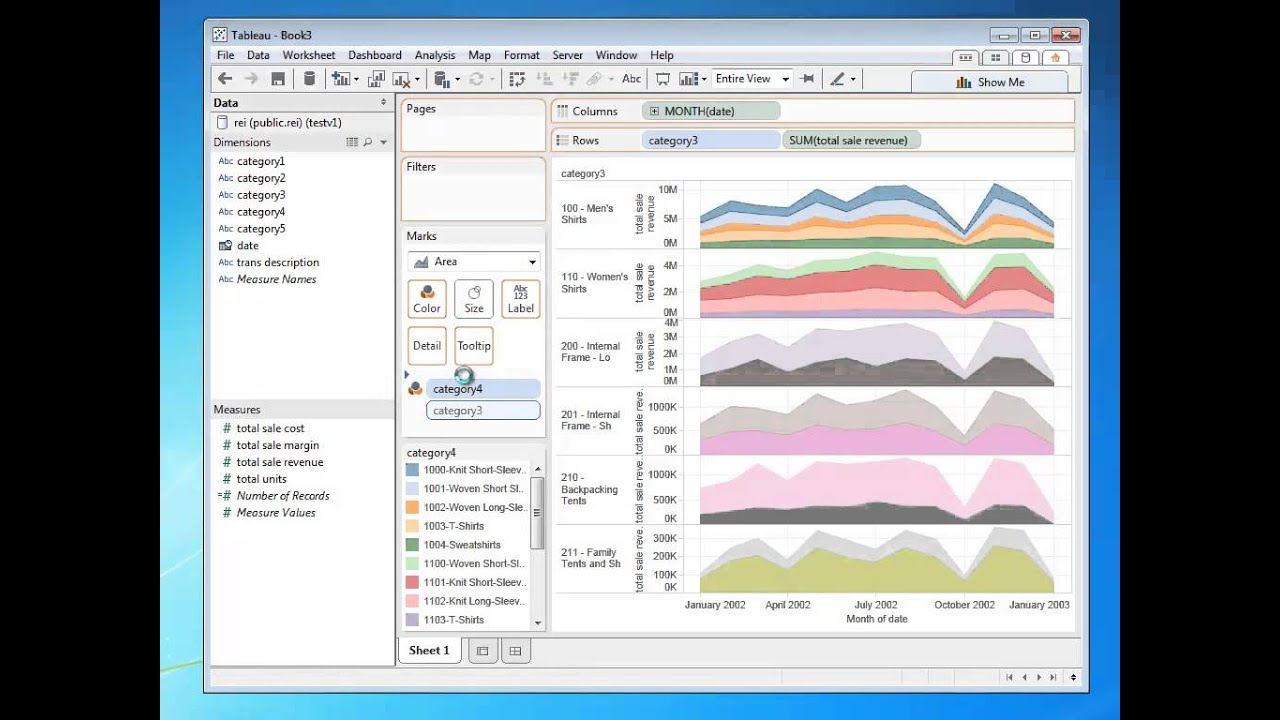Viewport: 1280px width, 720px height.
Task: Click the Connect to Data cylinder icon
Action: tap(309, 79)
